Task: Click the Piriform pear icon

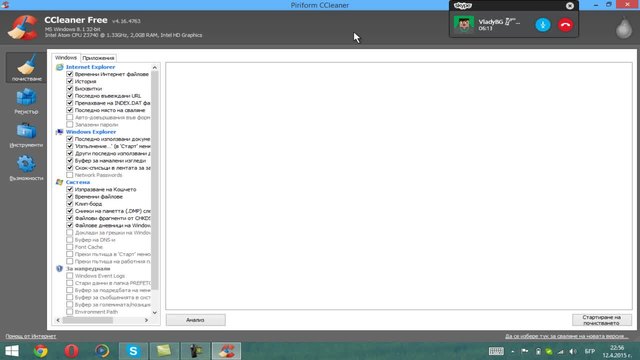Action: (x=624, y=28)
